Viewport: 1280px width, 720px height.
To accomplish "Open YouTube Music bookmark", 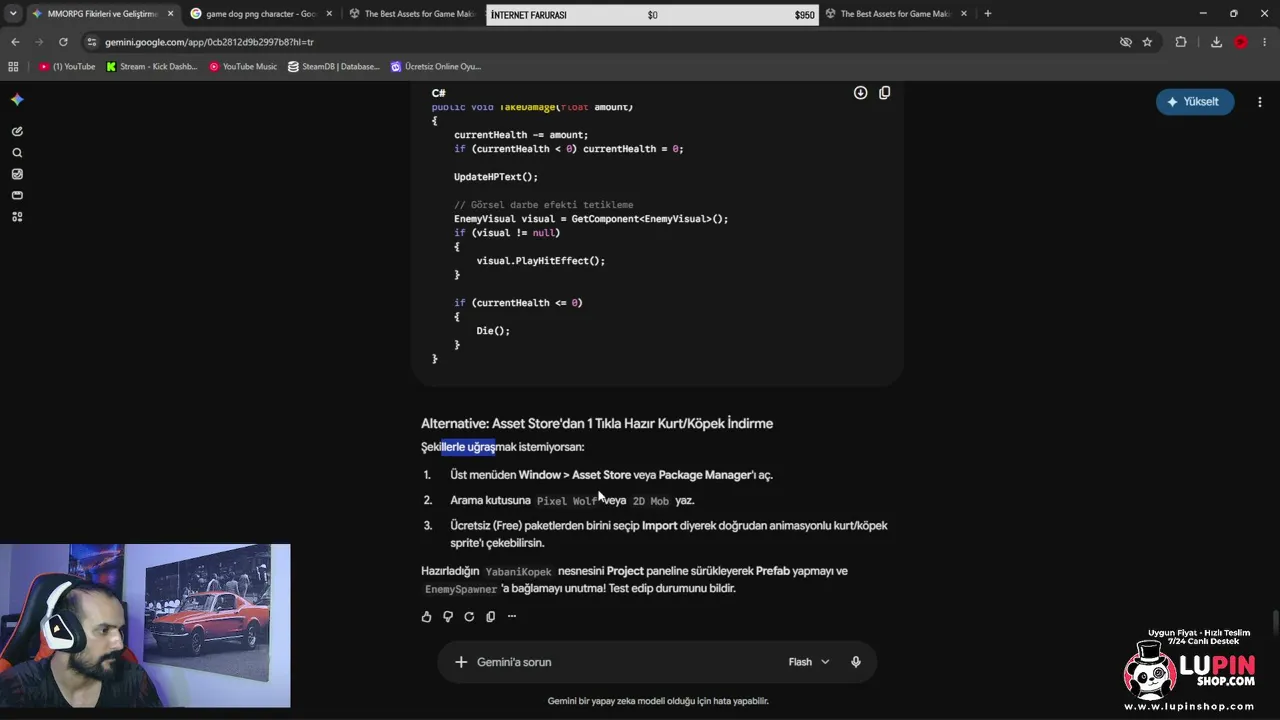I will click(243, 67).
